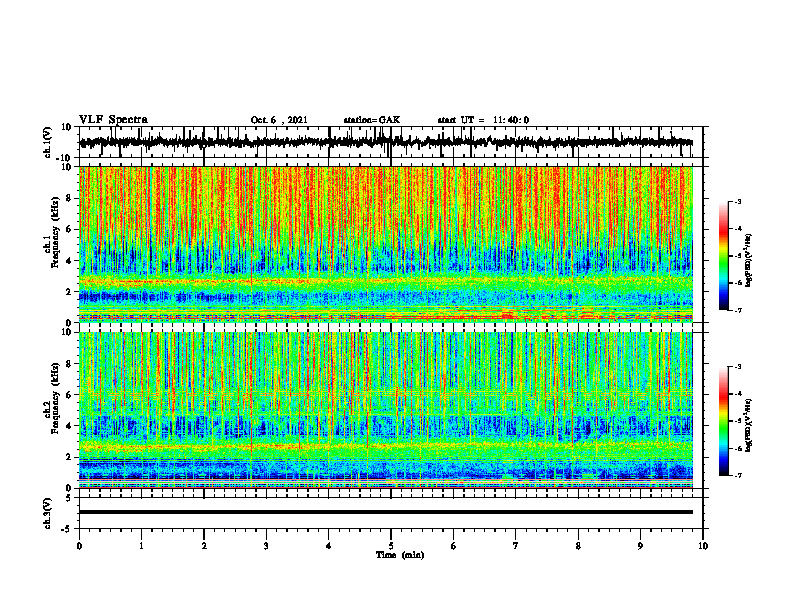Click time axis tick label "4"

point(329,546)
